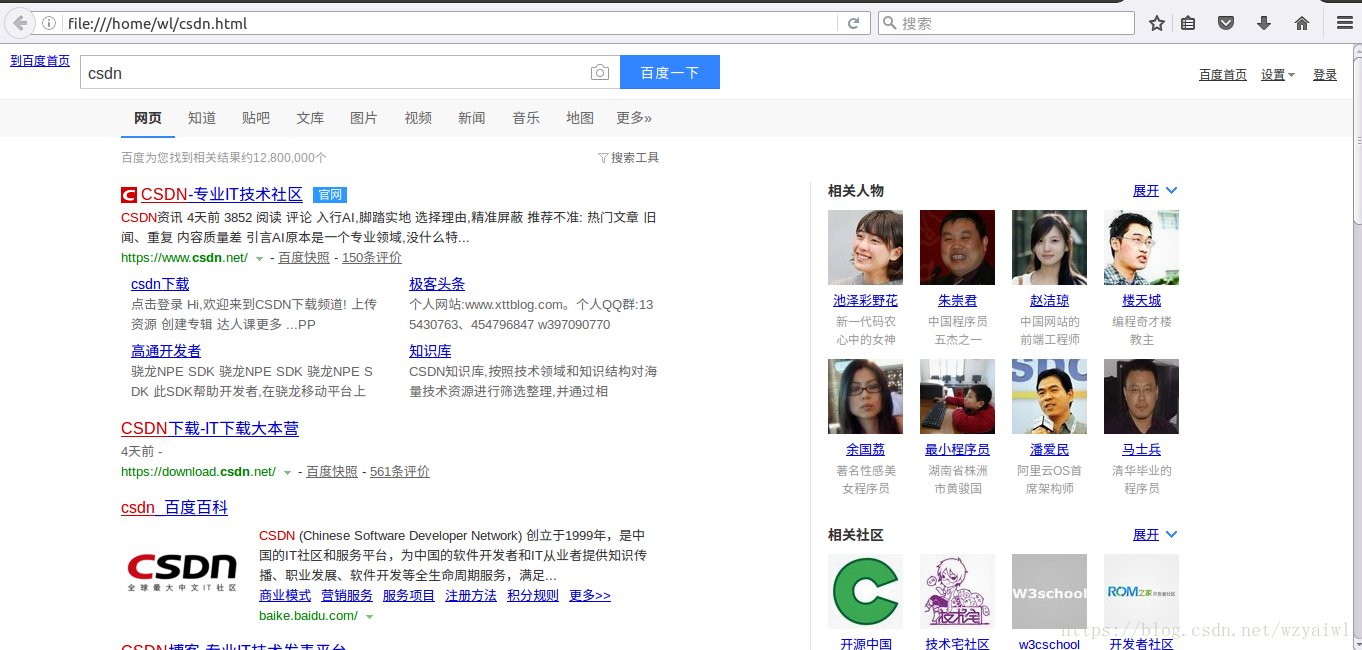The height and width of the screenshot is (650, 1362).
Task: Switch to the 知道 tab
Action: (x=202, y=118)
